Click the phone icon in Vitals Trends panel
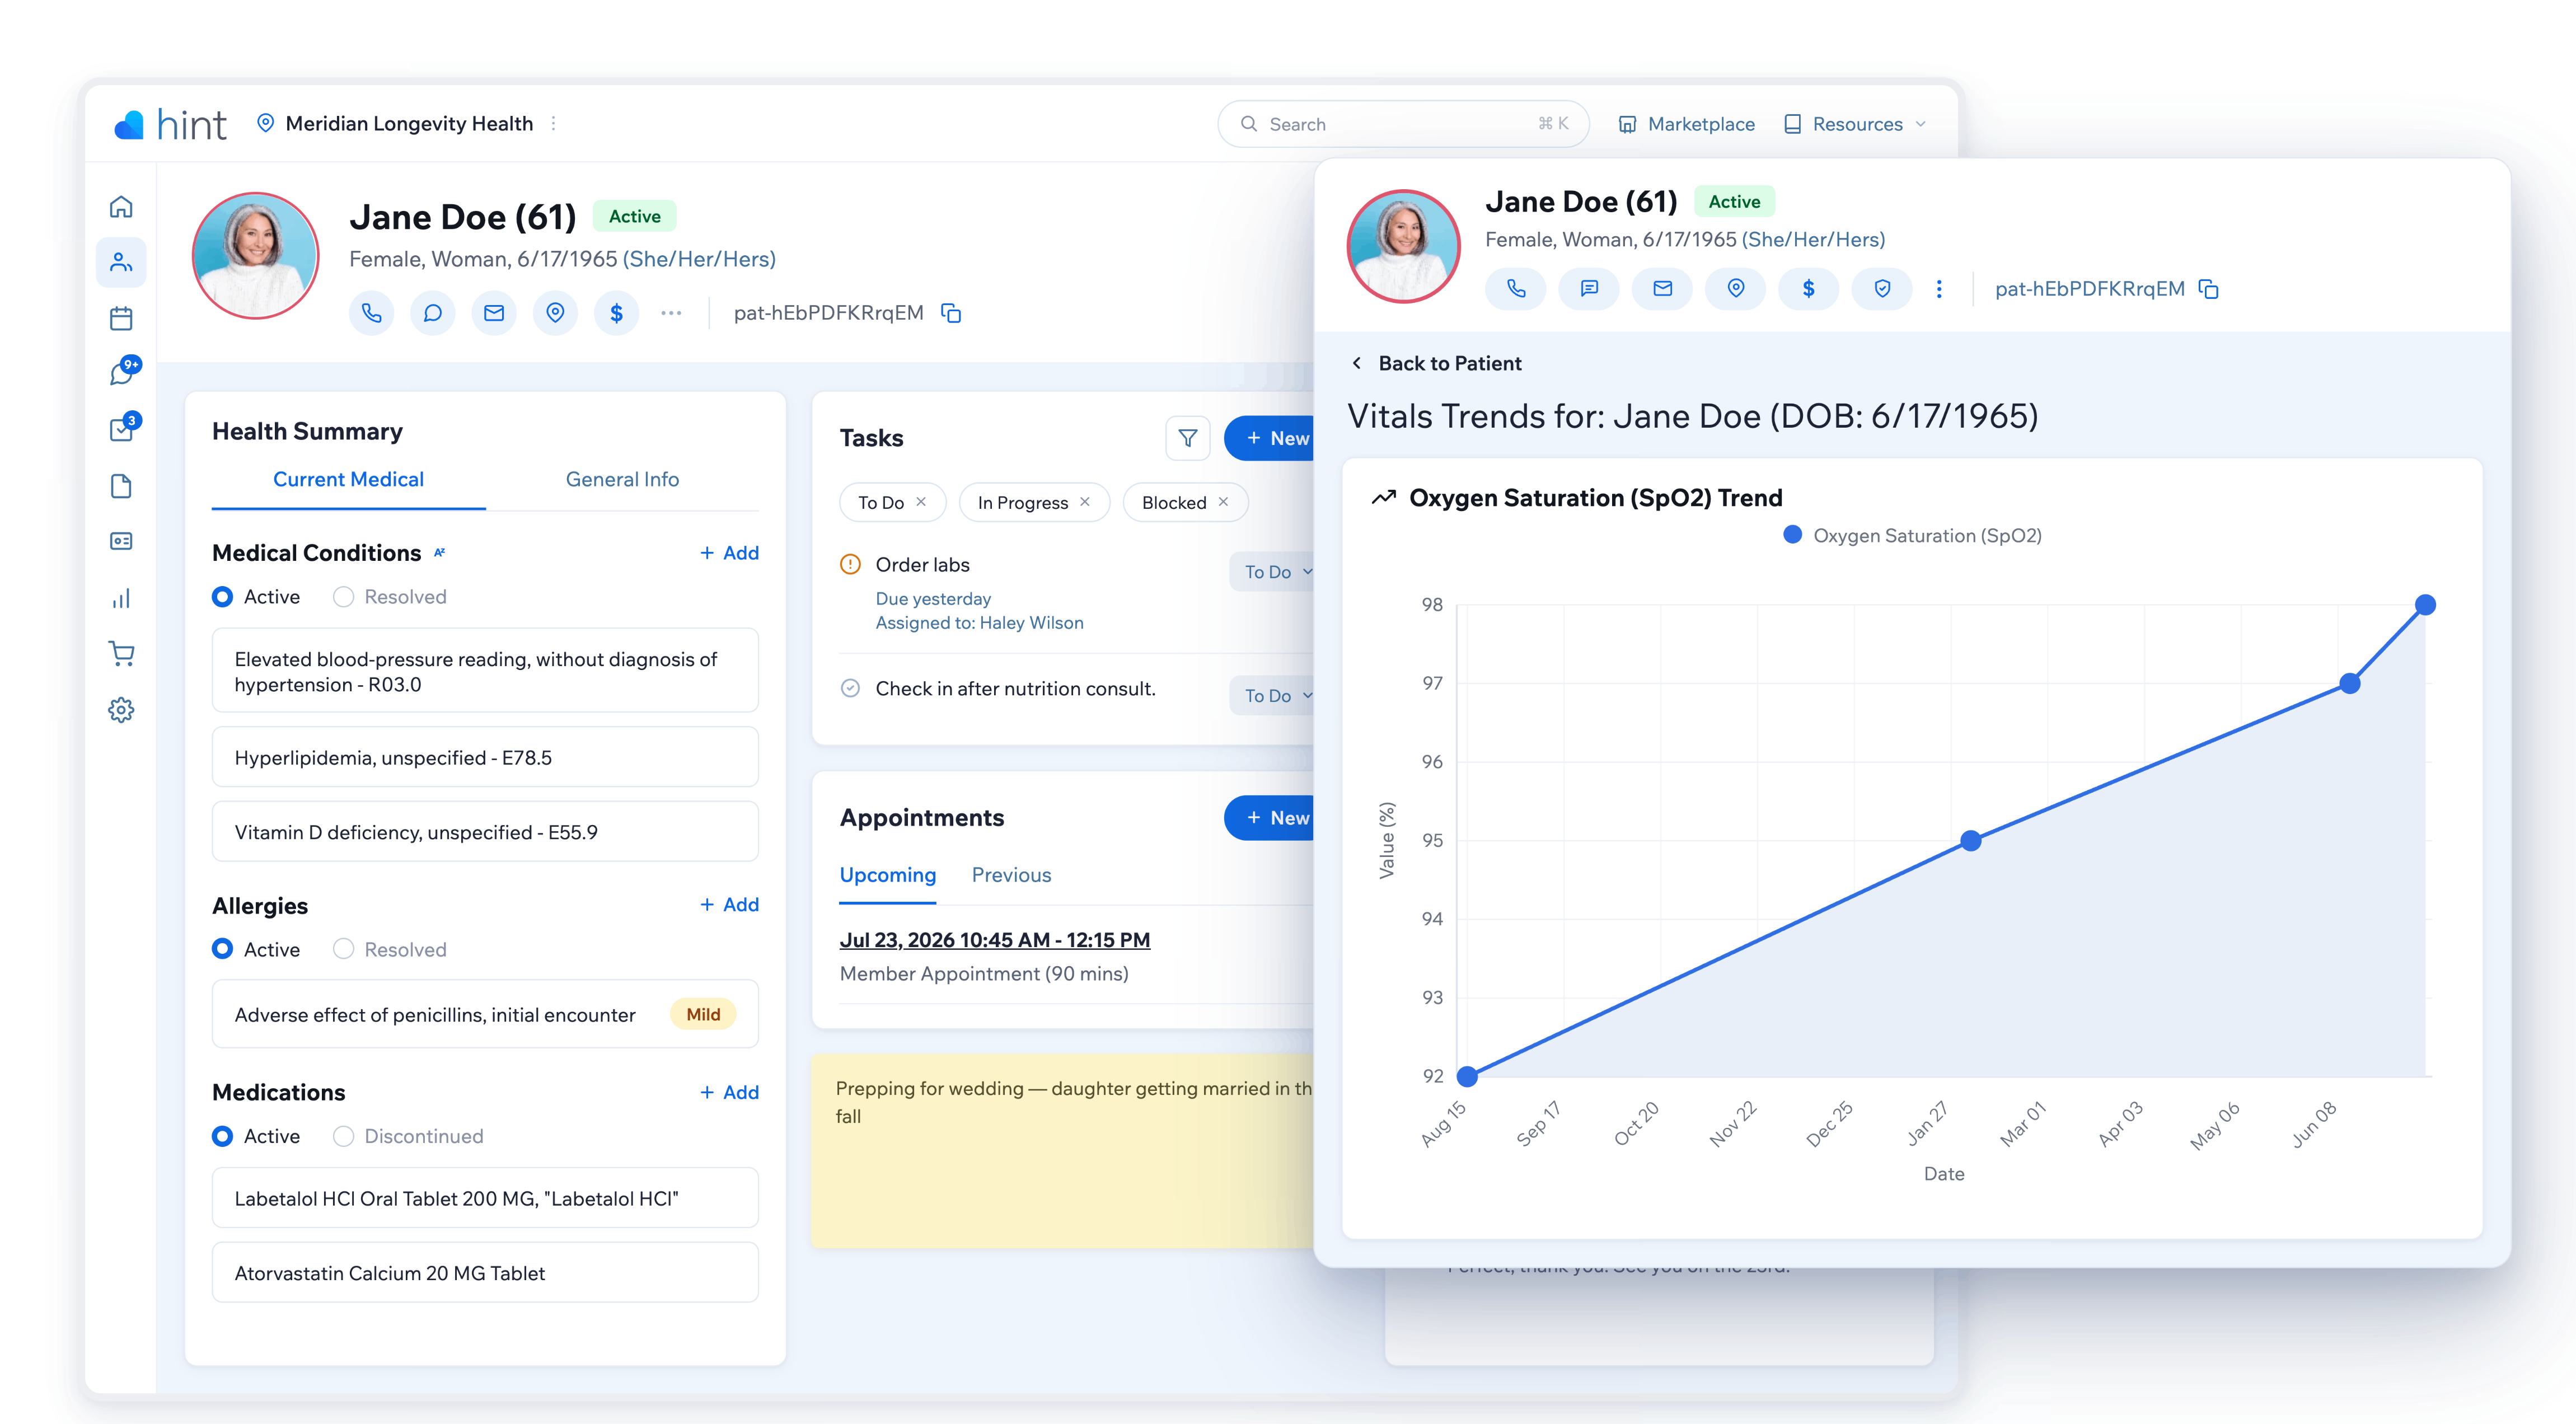Screen dimensions: 2576x1424 pos(1516,289)
